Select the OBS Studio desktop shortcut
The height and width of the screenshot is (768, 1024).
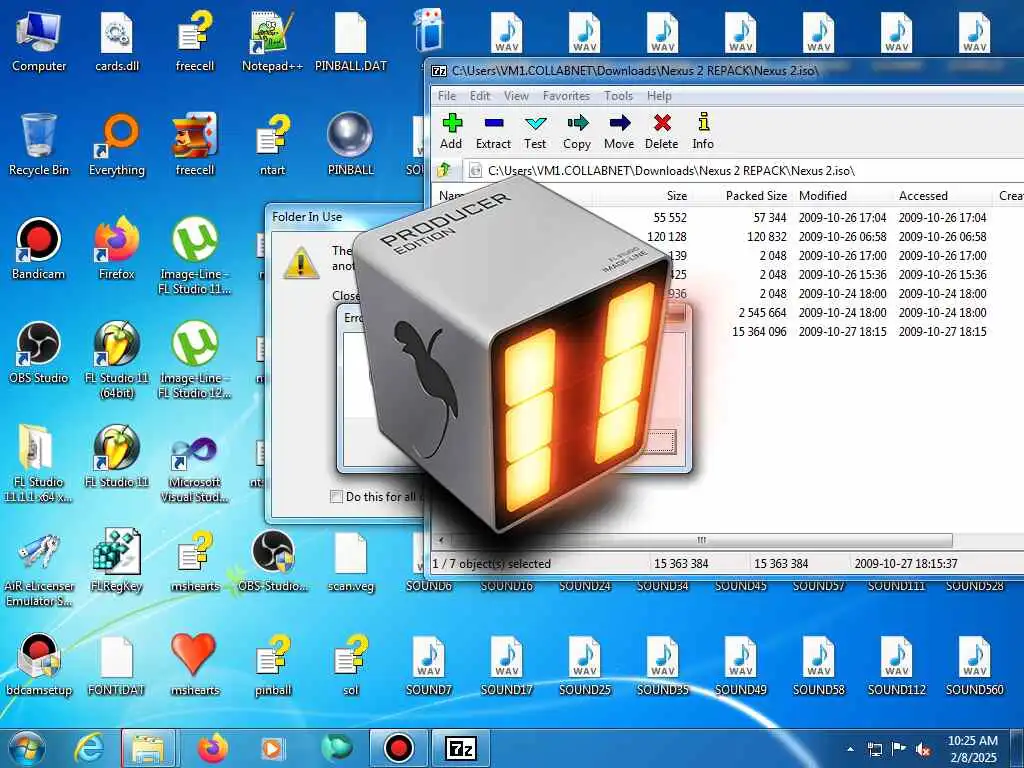click(x=39, y=353)
